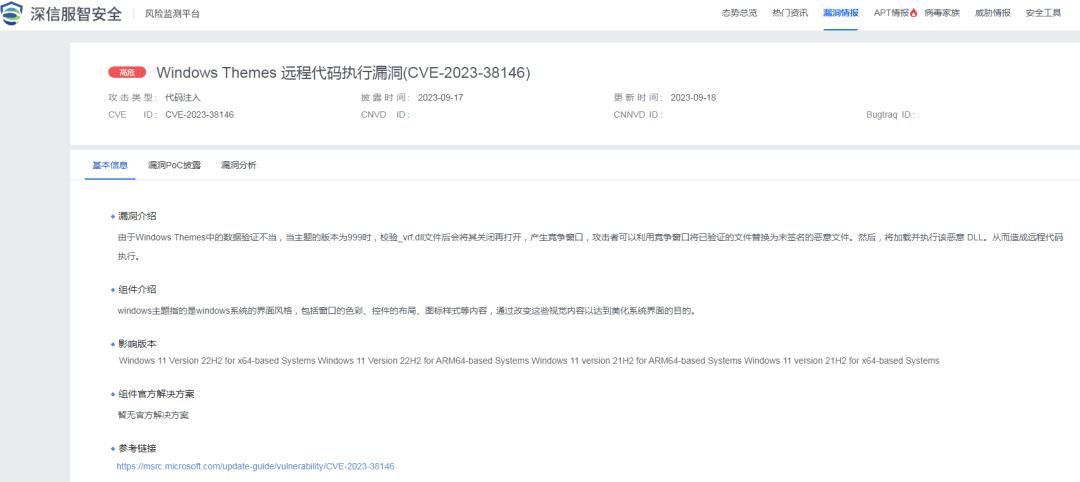This screenshot has height=482, width=1080.
Task: Click the 深信服智安全 brand name text
Action: coord(76,14)
